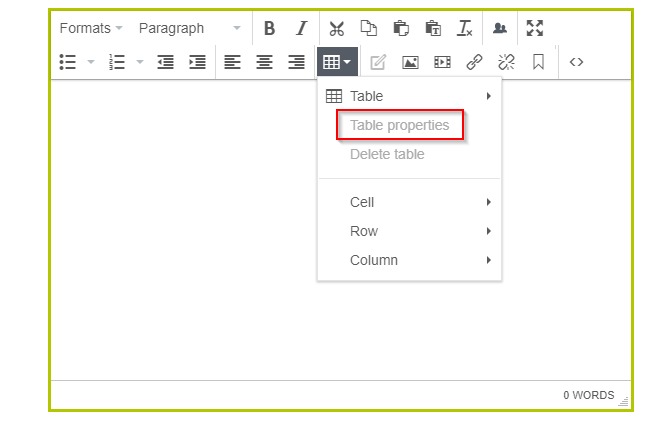Click the Cut scissors icon
This screenshot has width=651, height=423.
(x=336, y=29)
